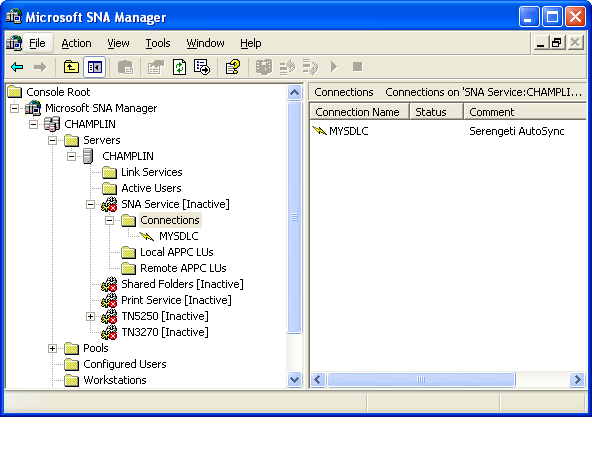Open the Action menu
592x458 pixels.
[76, 43]
